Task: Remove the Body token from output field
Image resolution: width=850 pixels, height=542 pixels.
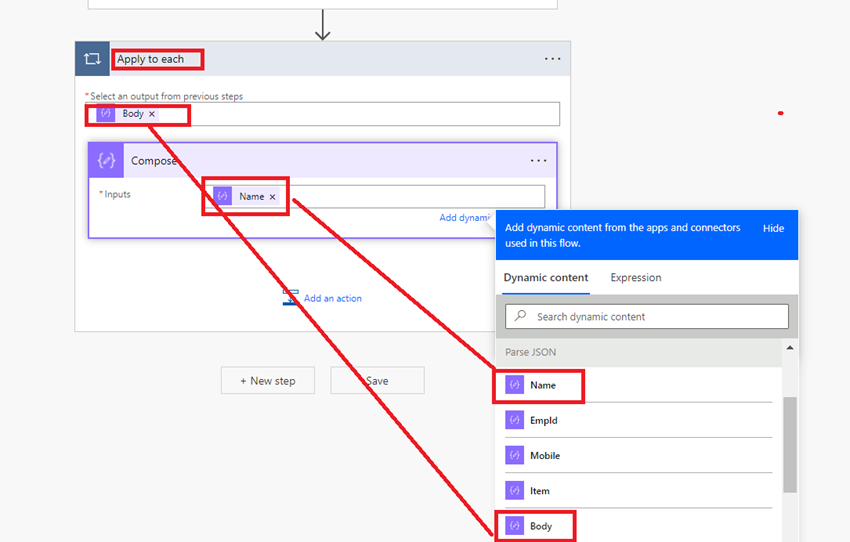Action: [152, 114]
